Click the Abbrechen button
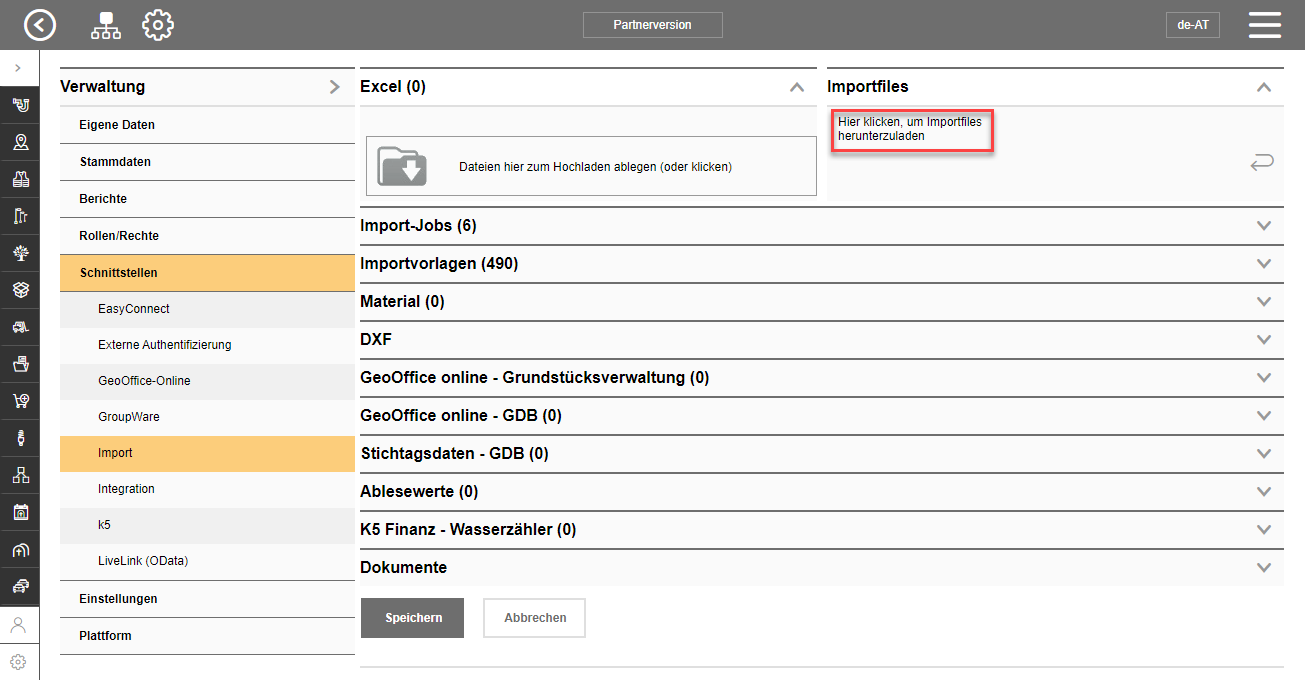This screenshot has width=1305, height=680. [x=535, y=618]
